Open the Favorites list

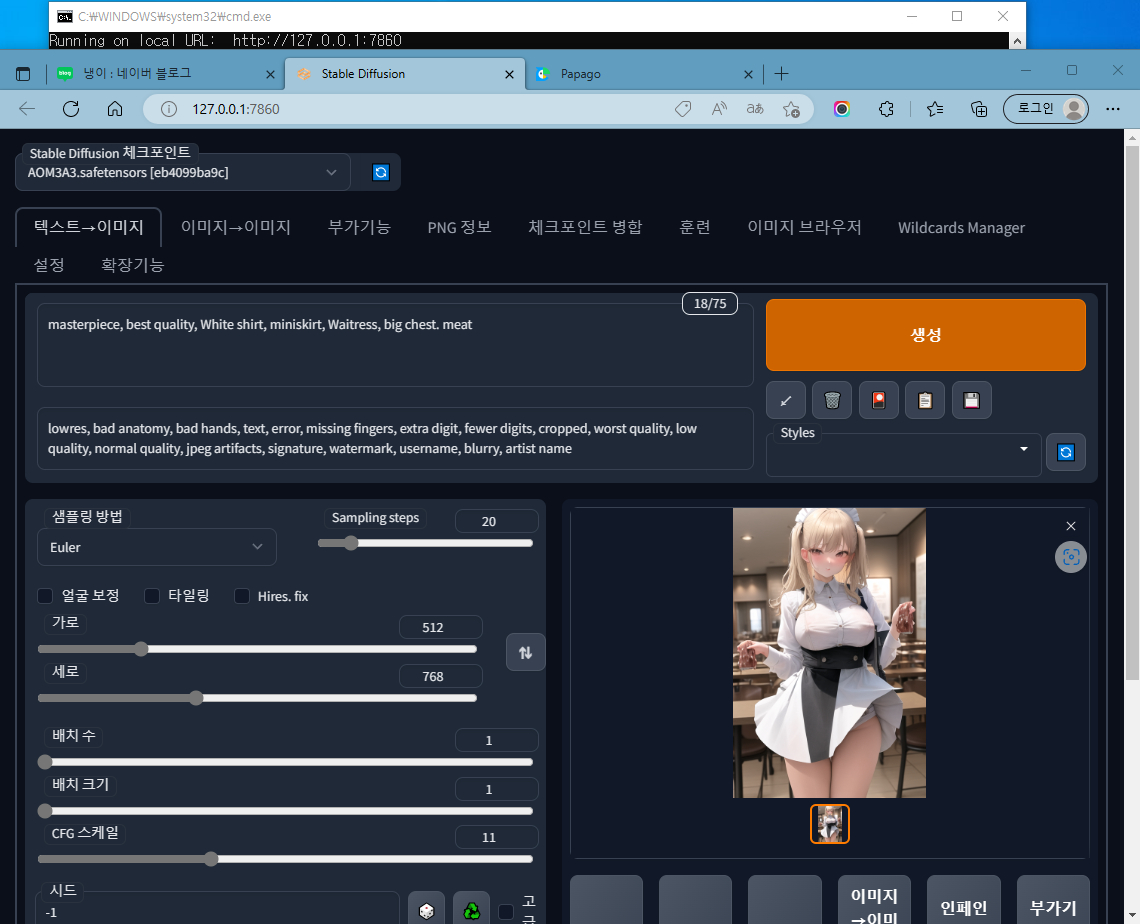(935, 109)
